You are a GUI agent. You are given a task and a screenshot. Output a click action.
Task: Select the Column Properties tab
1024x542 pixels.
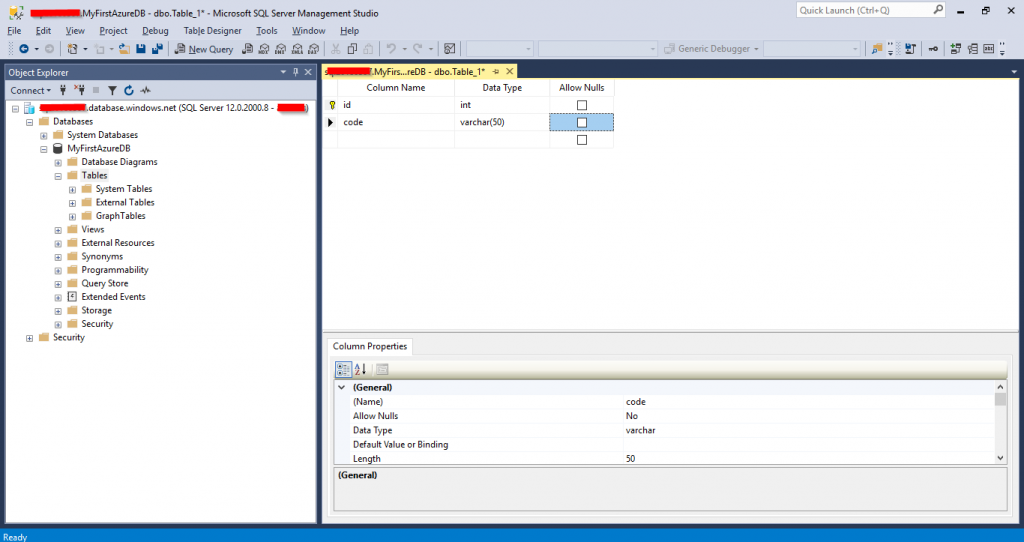370,346
